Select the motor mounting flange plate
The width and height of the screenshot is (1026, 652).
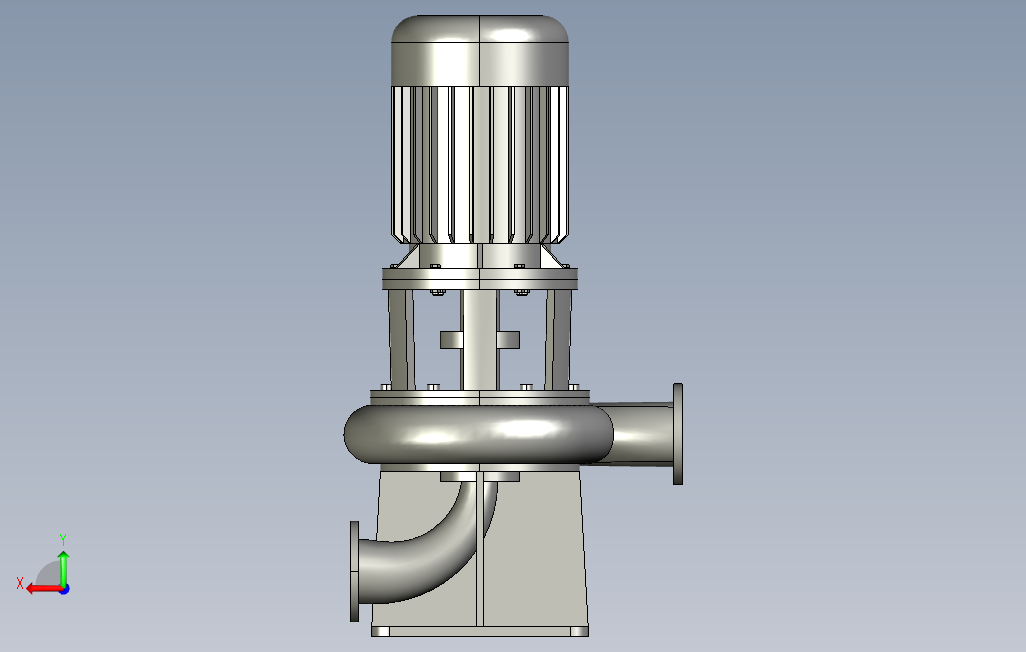(480, 278)
